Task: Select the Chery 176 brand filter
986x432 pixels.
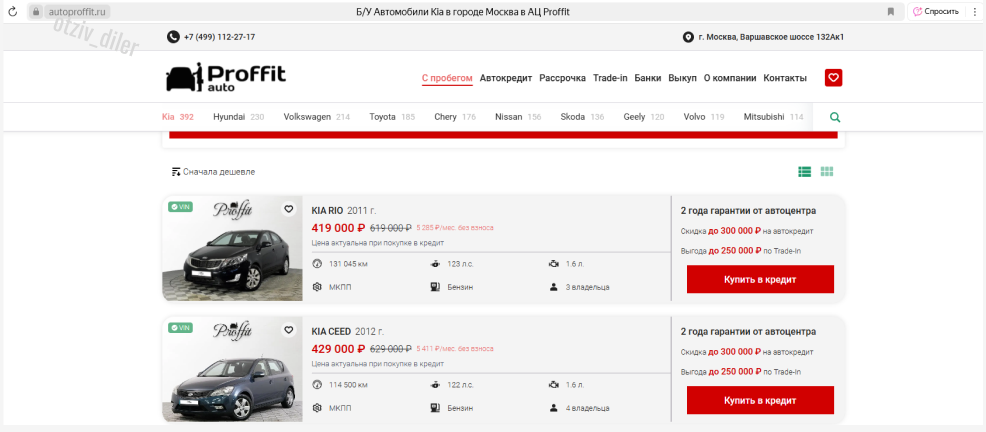Action: point(455,117)
